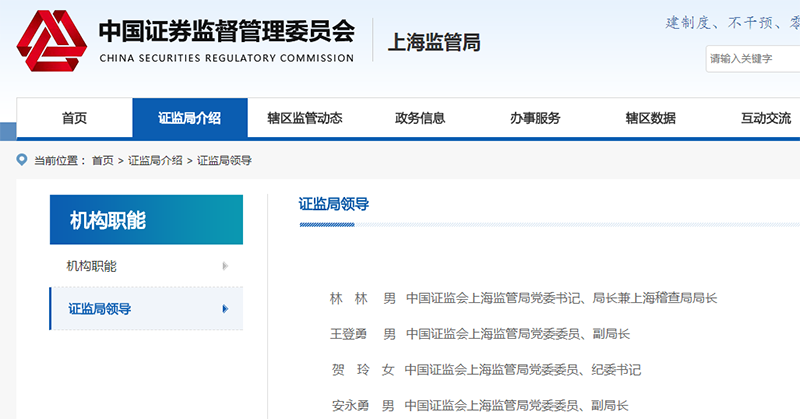Select 证监局领导 item in left sidebar
The width and height of the screenshot is (800, 419).
click(99, 309)
